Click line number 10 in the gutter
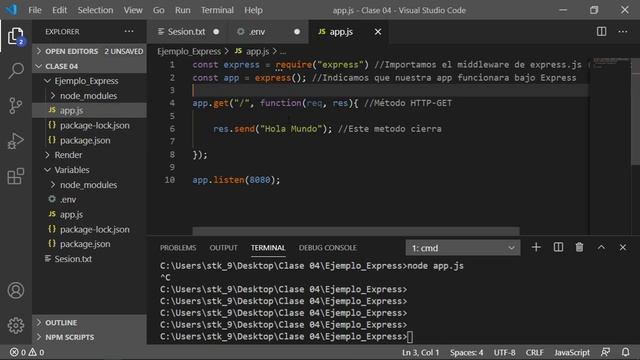This screenshot has width=640, height=360. coord(169,180)
